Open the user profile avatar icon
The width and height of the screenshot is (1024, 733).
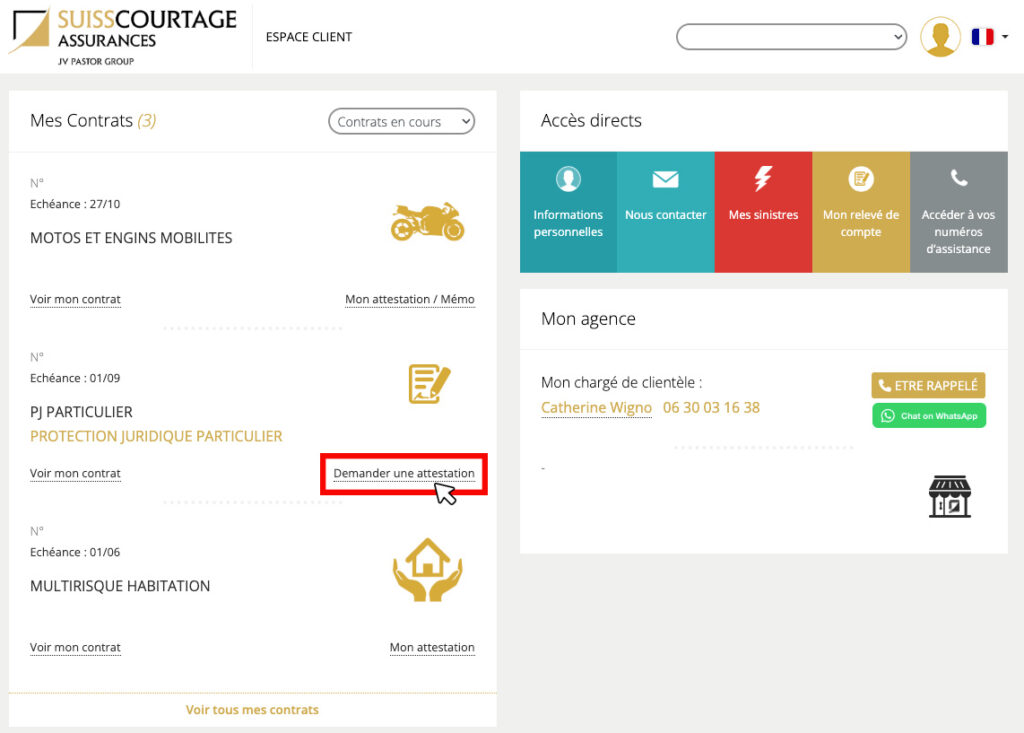[x=940, y=37]
